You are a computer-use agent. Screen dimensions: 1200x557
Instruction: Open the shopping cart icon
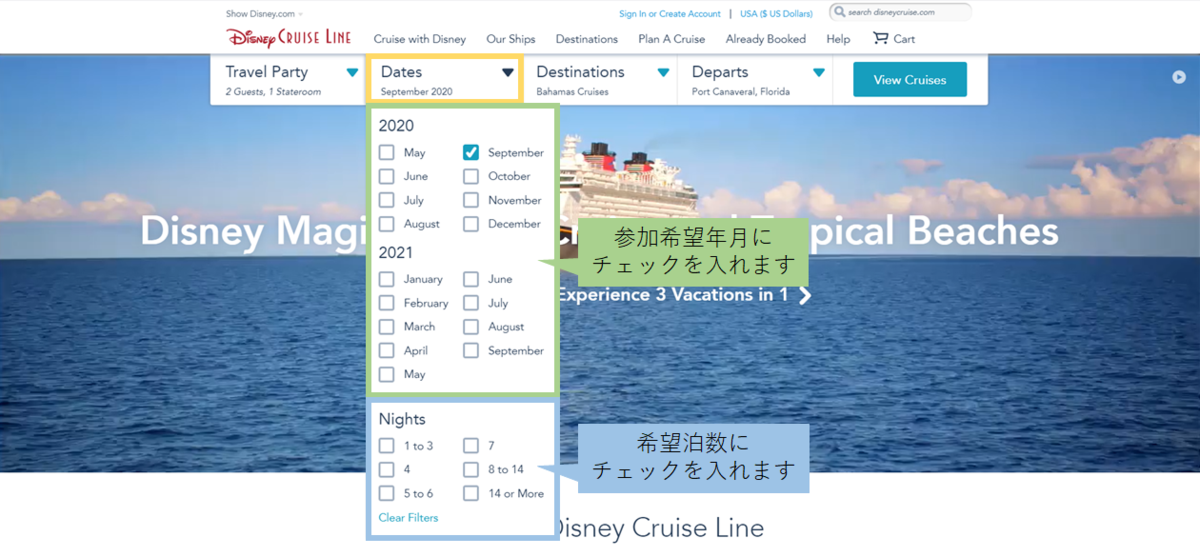(880, 38)
